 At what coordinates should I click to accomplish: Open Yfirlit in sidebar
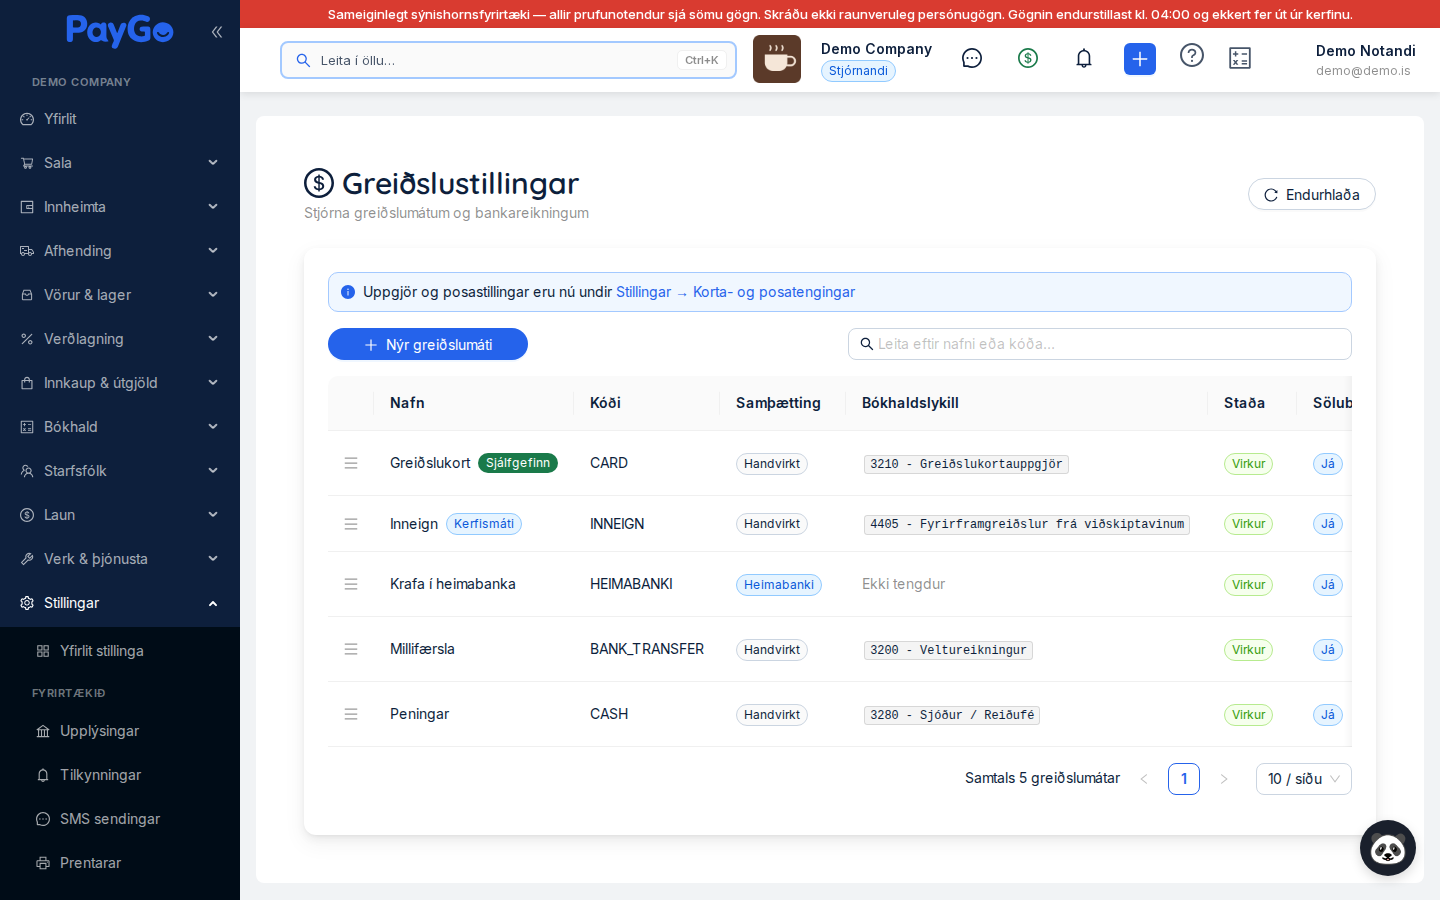click(x=120, y=119)
